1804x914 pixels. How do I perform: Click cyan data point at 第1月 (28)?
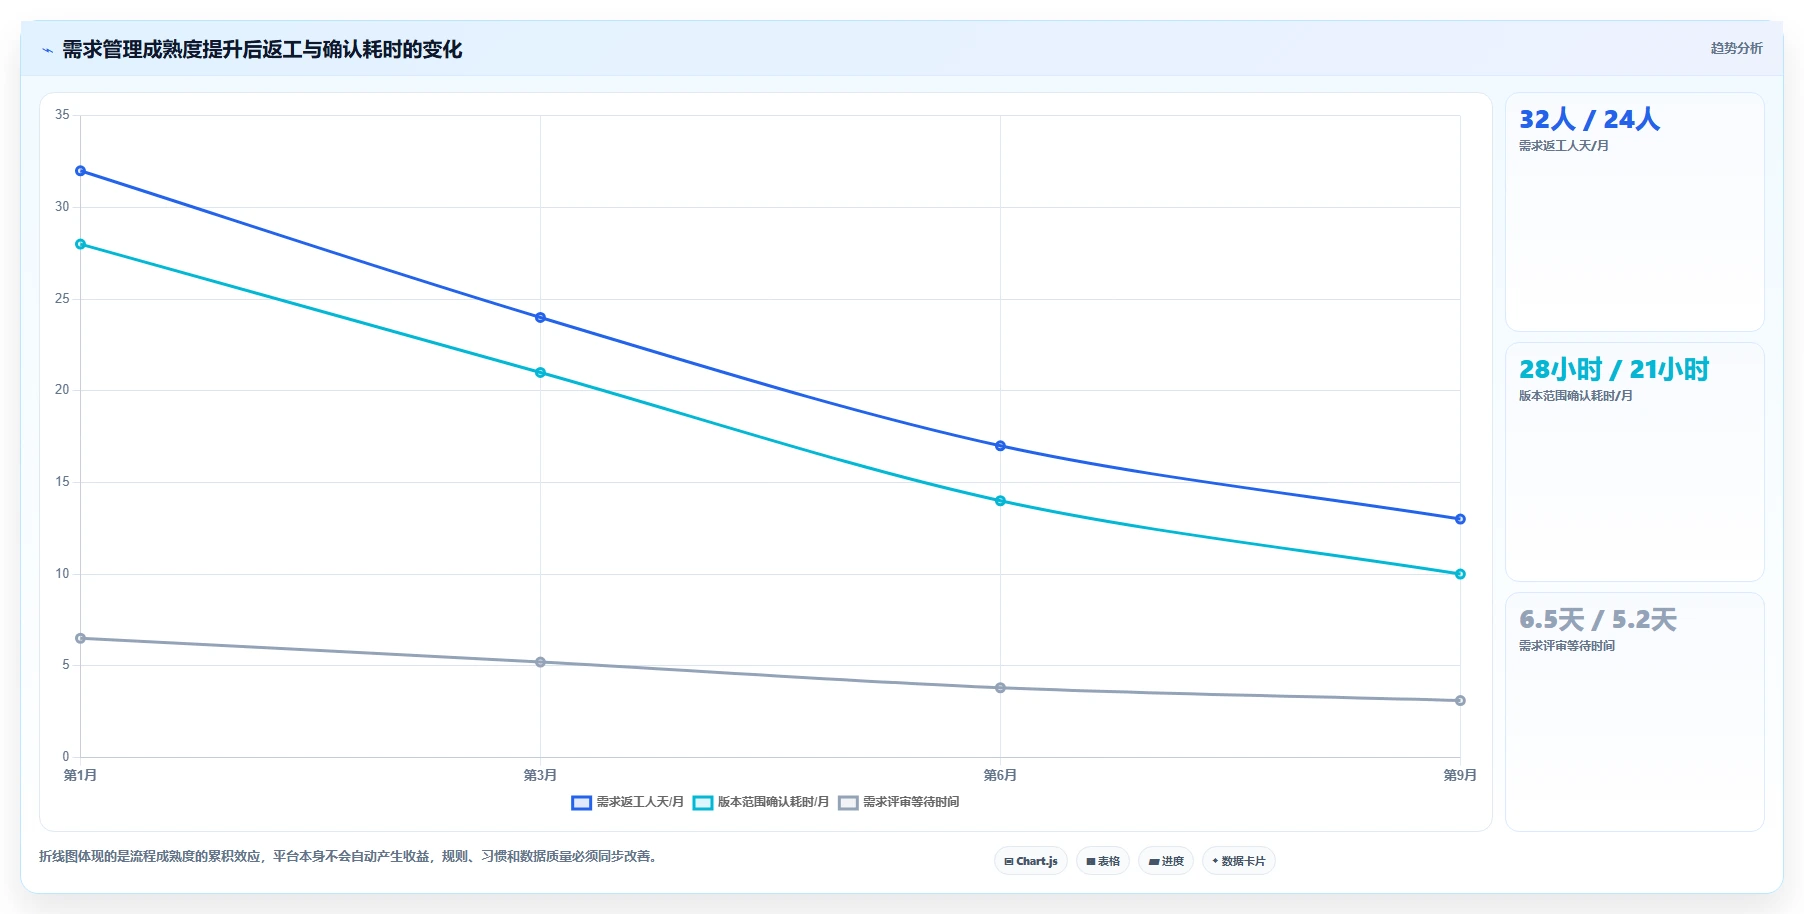click(81, 244)
